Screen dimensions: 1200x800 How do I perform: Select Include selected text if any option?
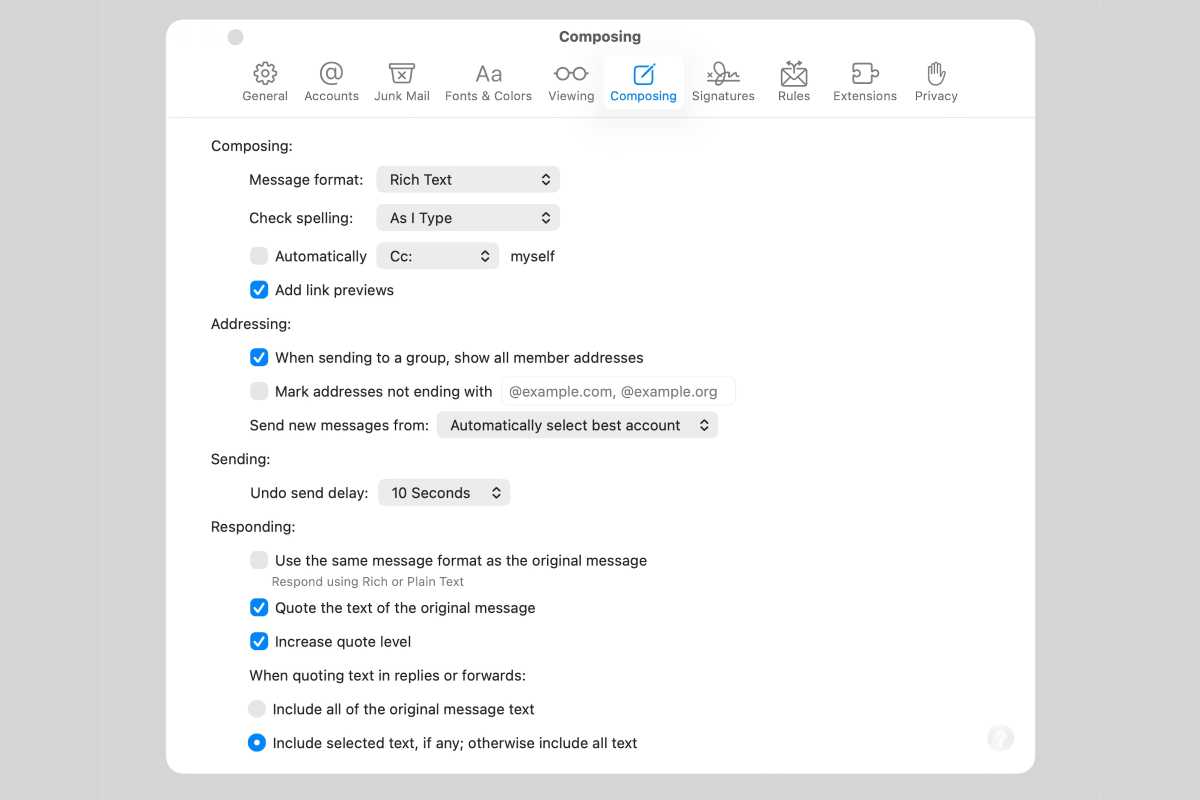click(x=257, y=742)
